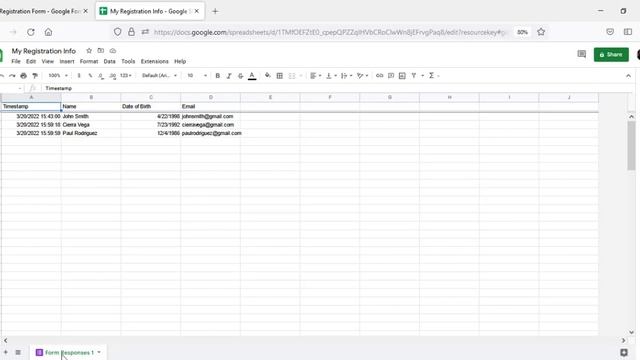This screenshot has height=360, width=640.
Task: Select the cierravega@gmail.com cell
Action: pos(210,125)
